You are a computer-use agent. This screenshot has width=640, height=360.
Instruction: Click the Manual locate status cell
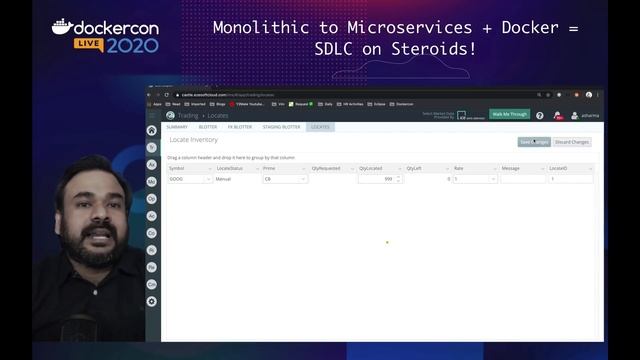point(224,179)
